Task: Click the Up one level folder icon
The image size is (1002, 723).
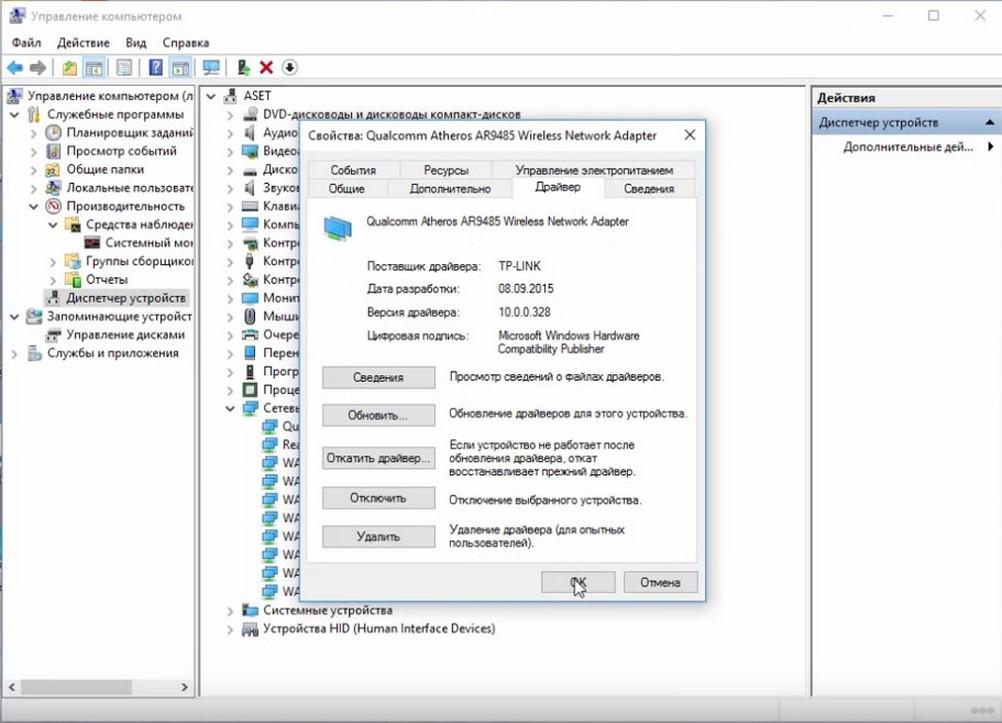Action: [69, 67]
